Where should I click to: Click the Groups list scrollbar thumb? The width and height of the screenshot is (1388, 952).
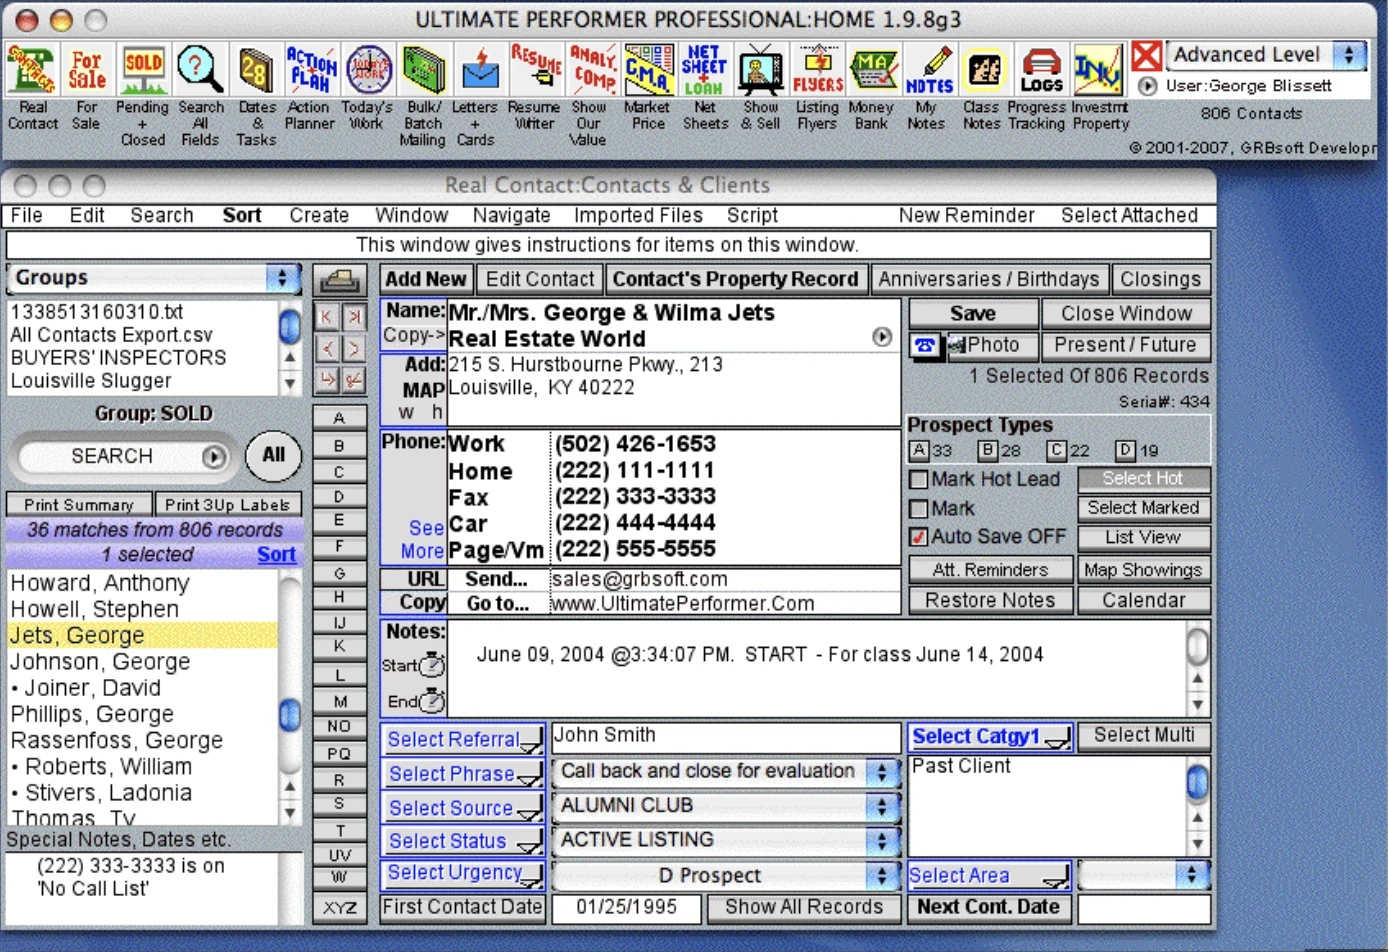290,325
